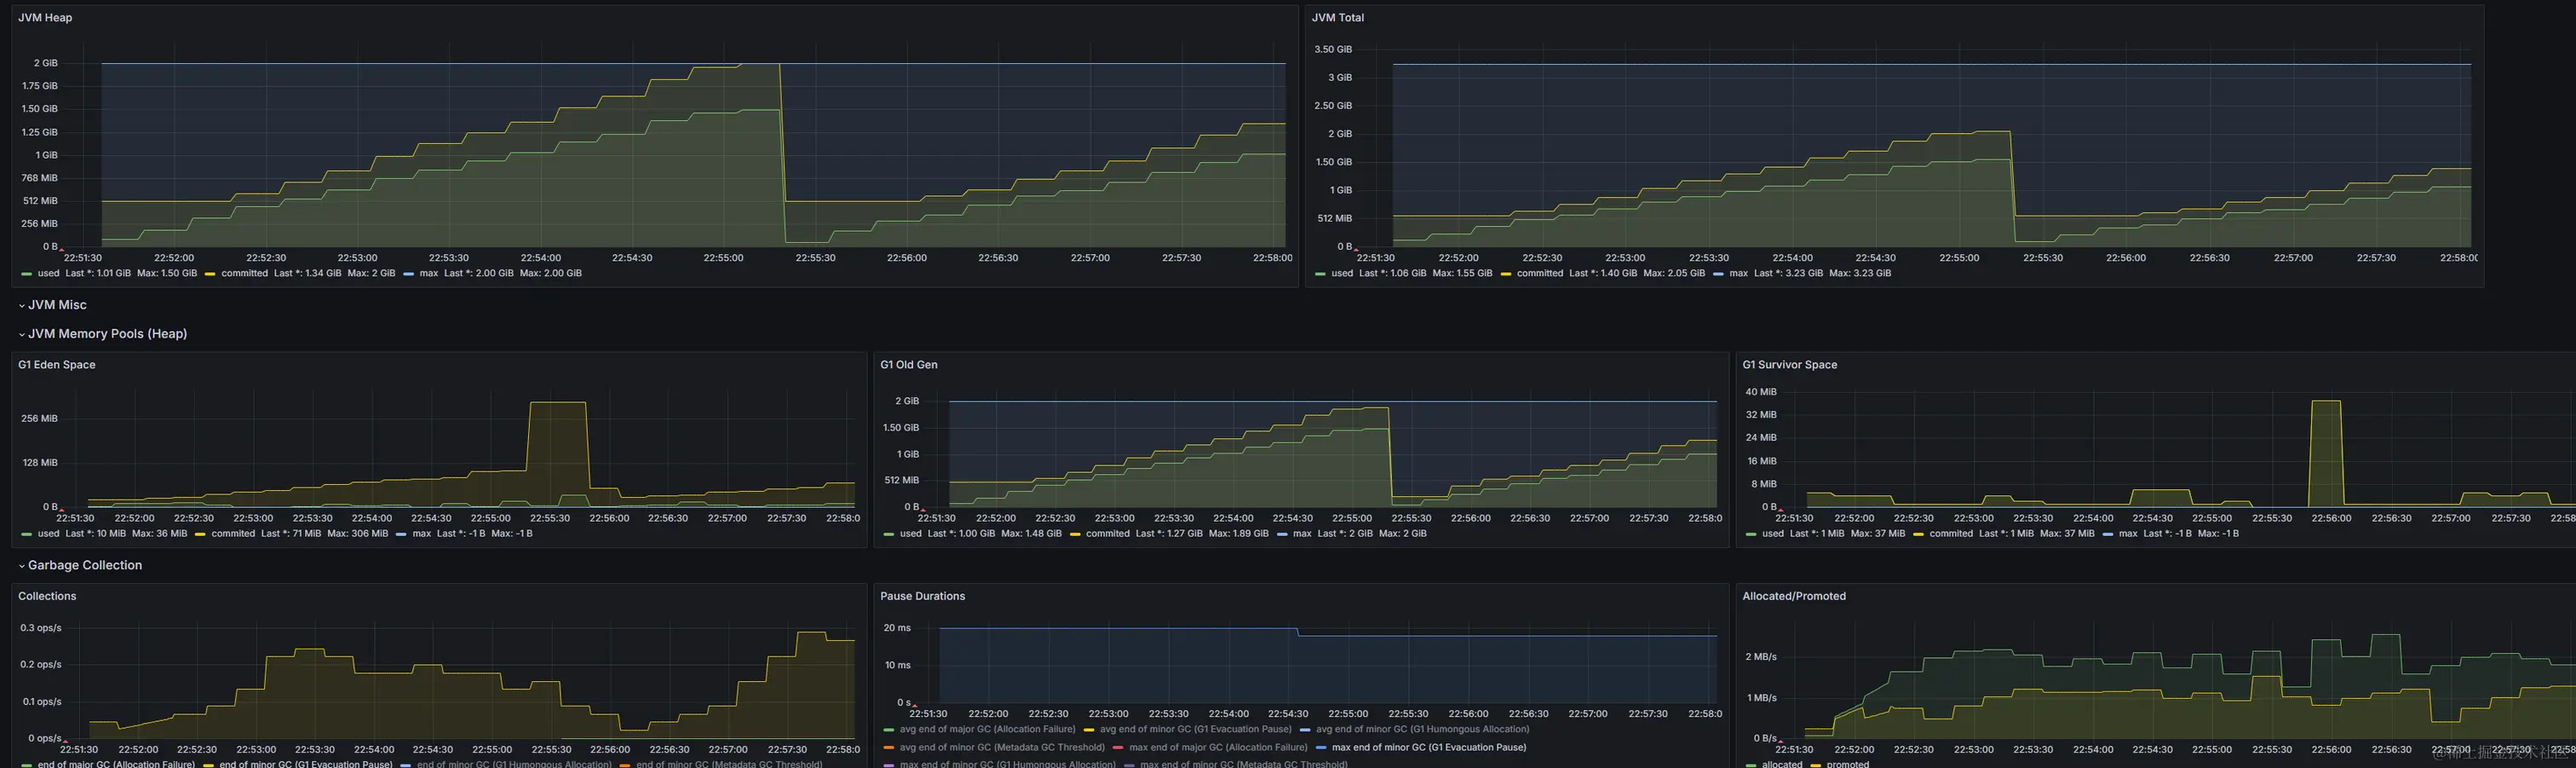Click yellow color swatch beside committed in JVM Heap
Image resolution: width=2576 pixels, height=768 pixels.
pyautogui.click(x=210, y=274)
